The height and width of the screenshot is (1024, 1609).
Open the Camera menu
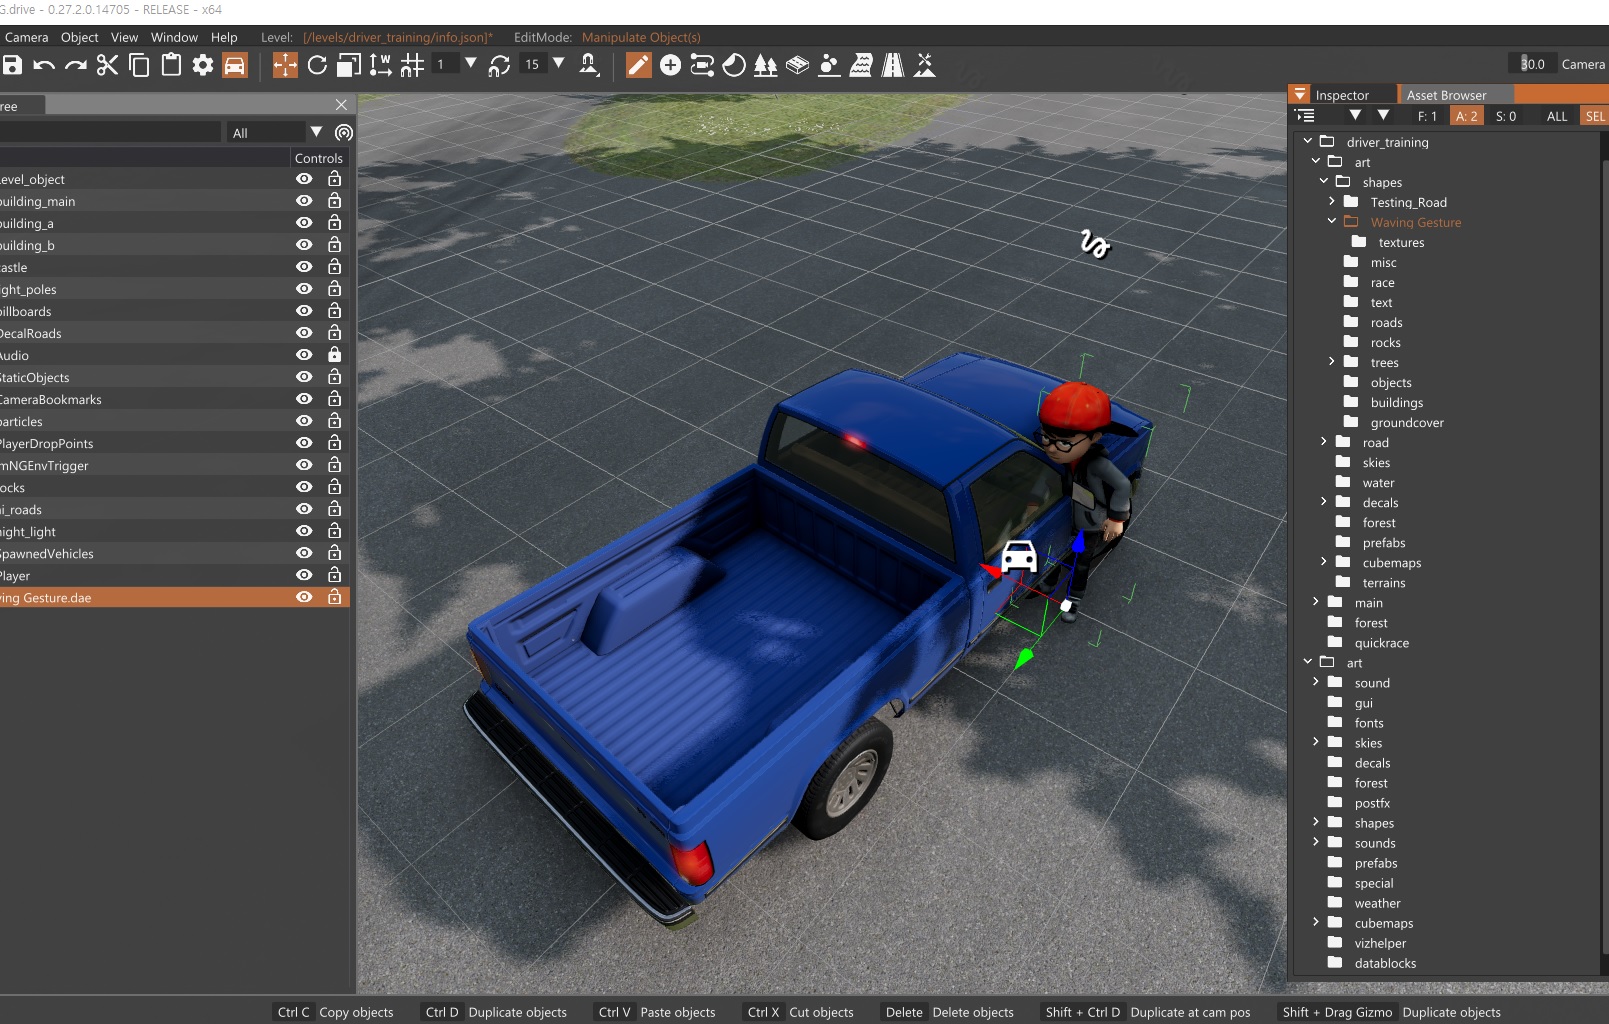[26, 37]
